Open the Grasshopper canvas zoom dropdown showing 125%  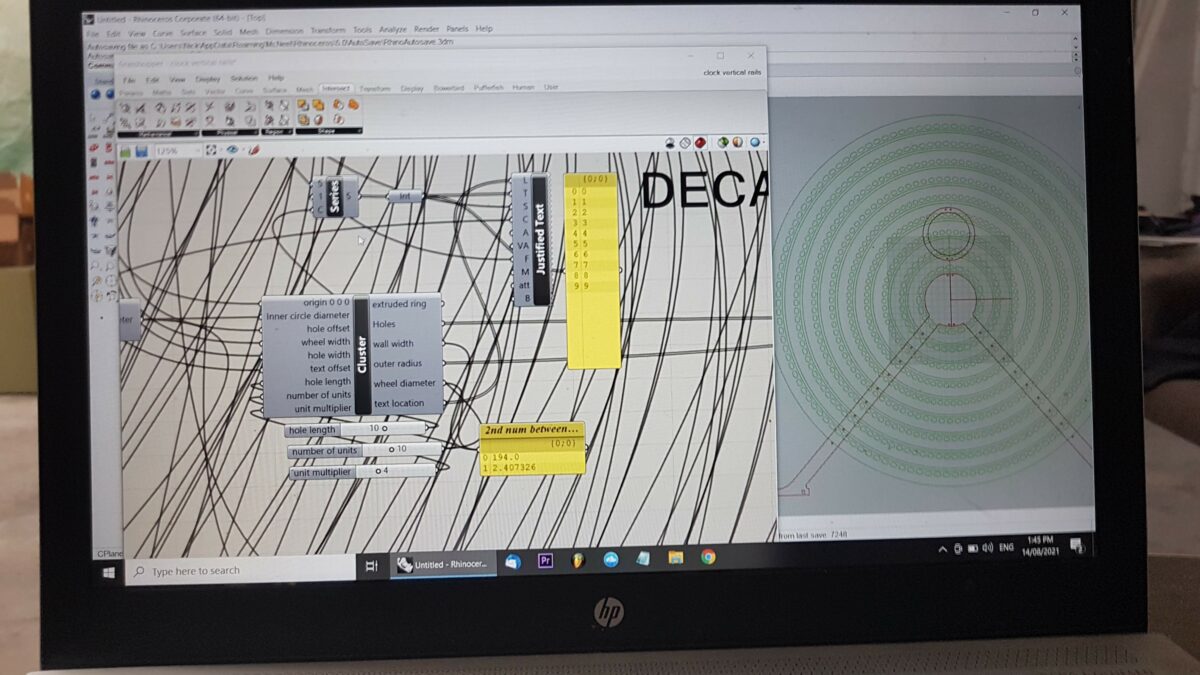[x=177, y=151]
